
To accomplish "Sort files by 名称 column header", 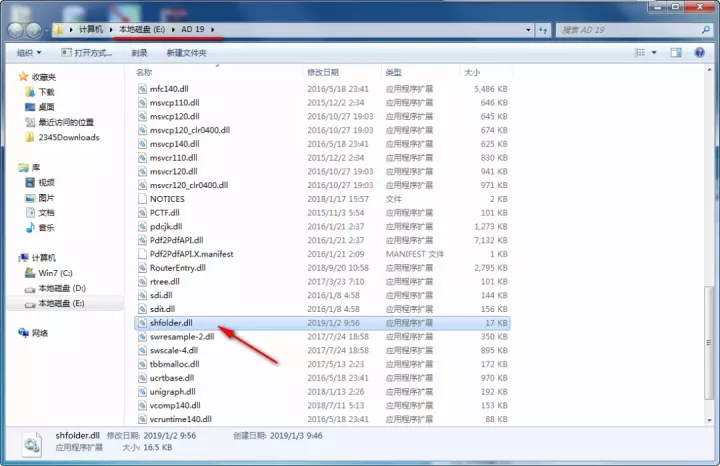I will (145, 73).
